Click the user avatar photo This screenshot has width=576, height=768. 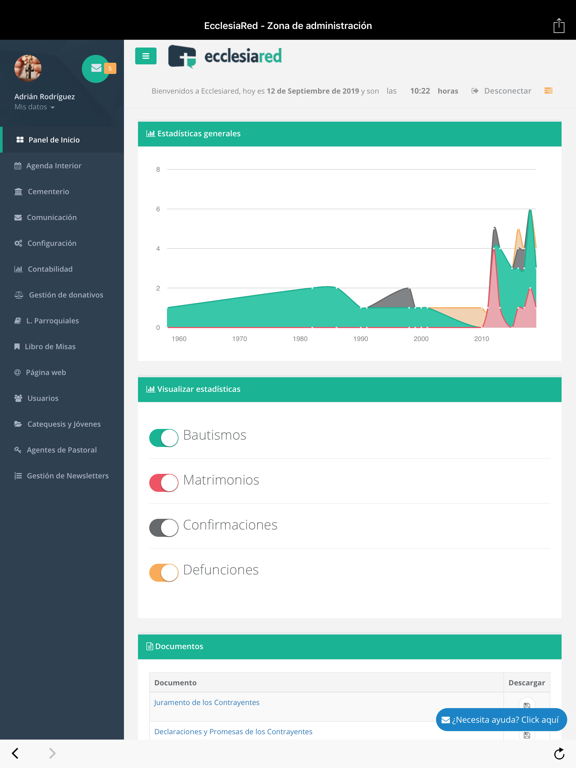[28, 68]
